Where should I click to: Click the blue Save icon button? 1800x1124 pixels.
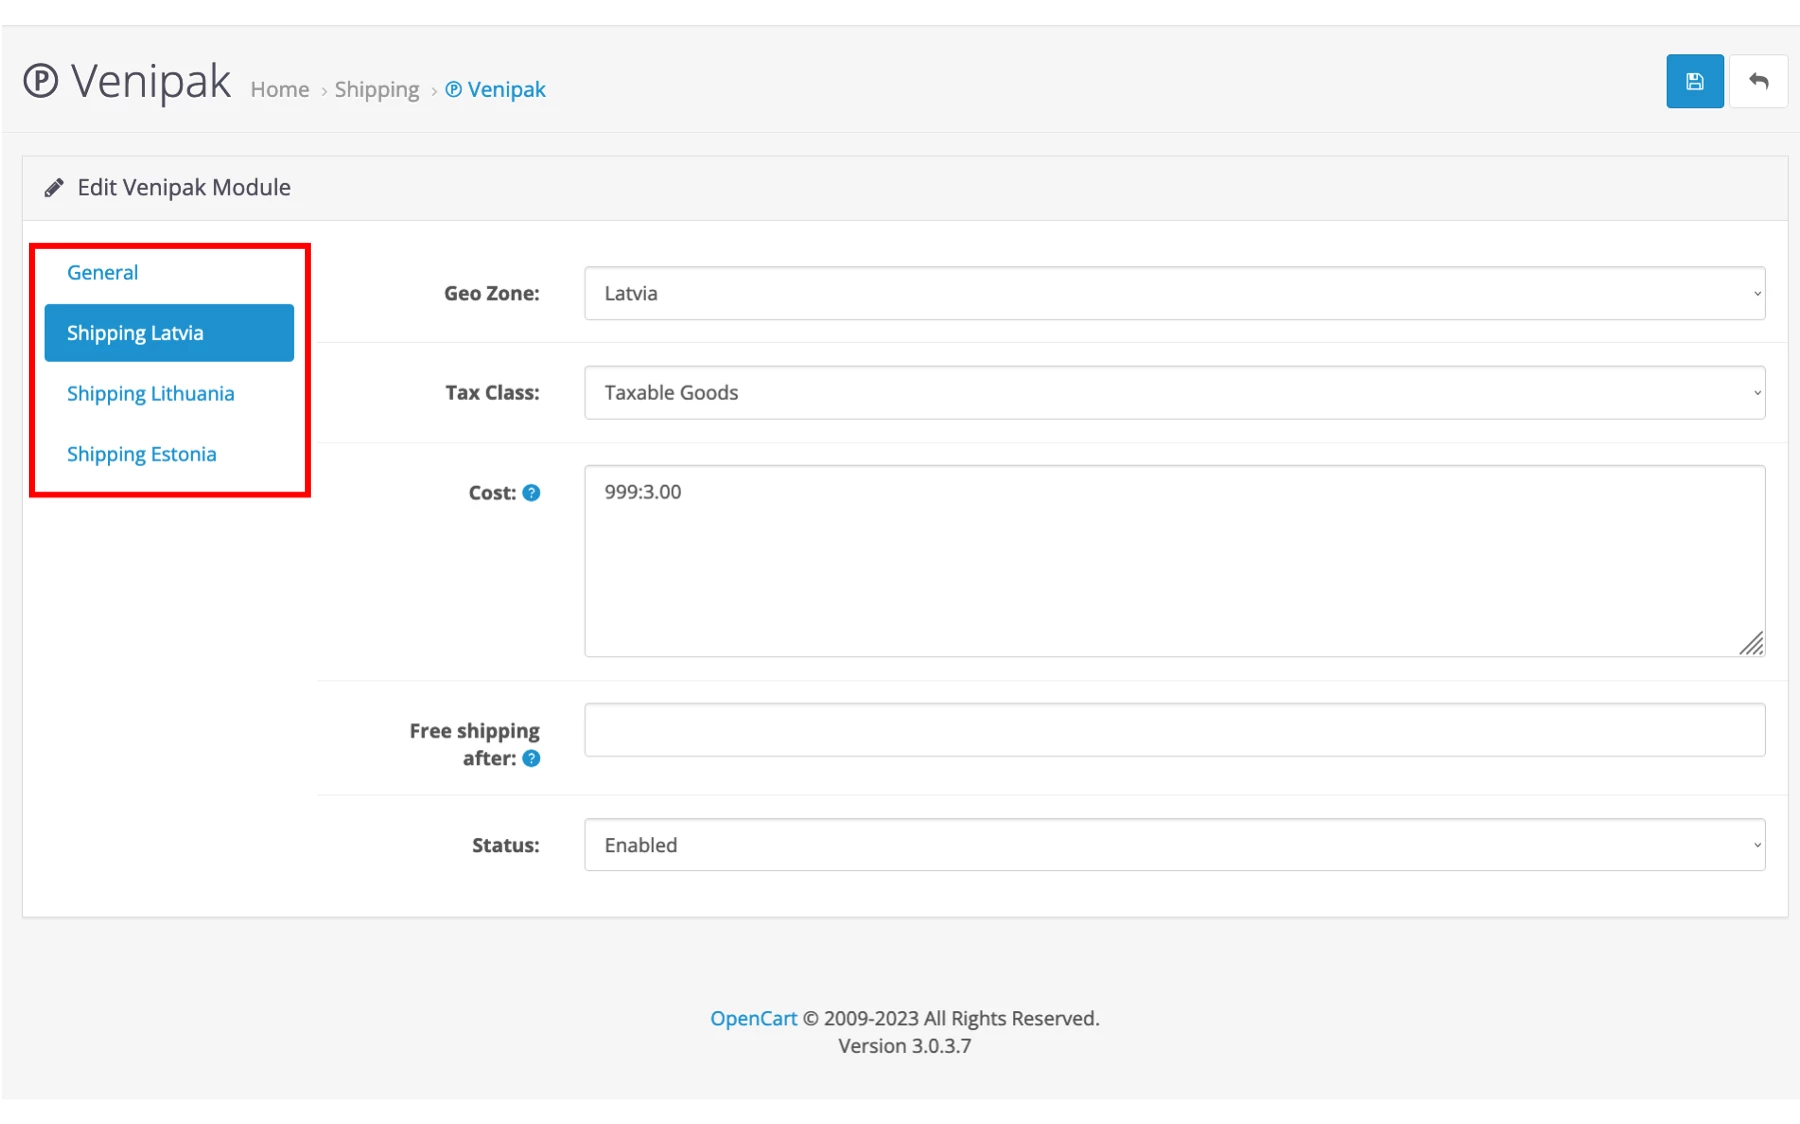click(1694, 82)
